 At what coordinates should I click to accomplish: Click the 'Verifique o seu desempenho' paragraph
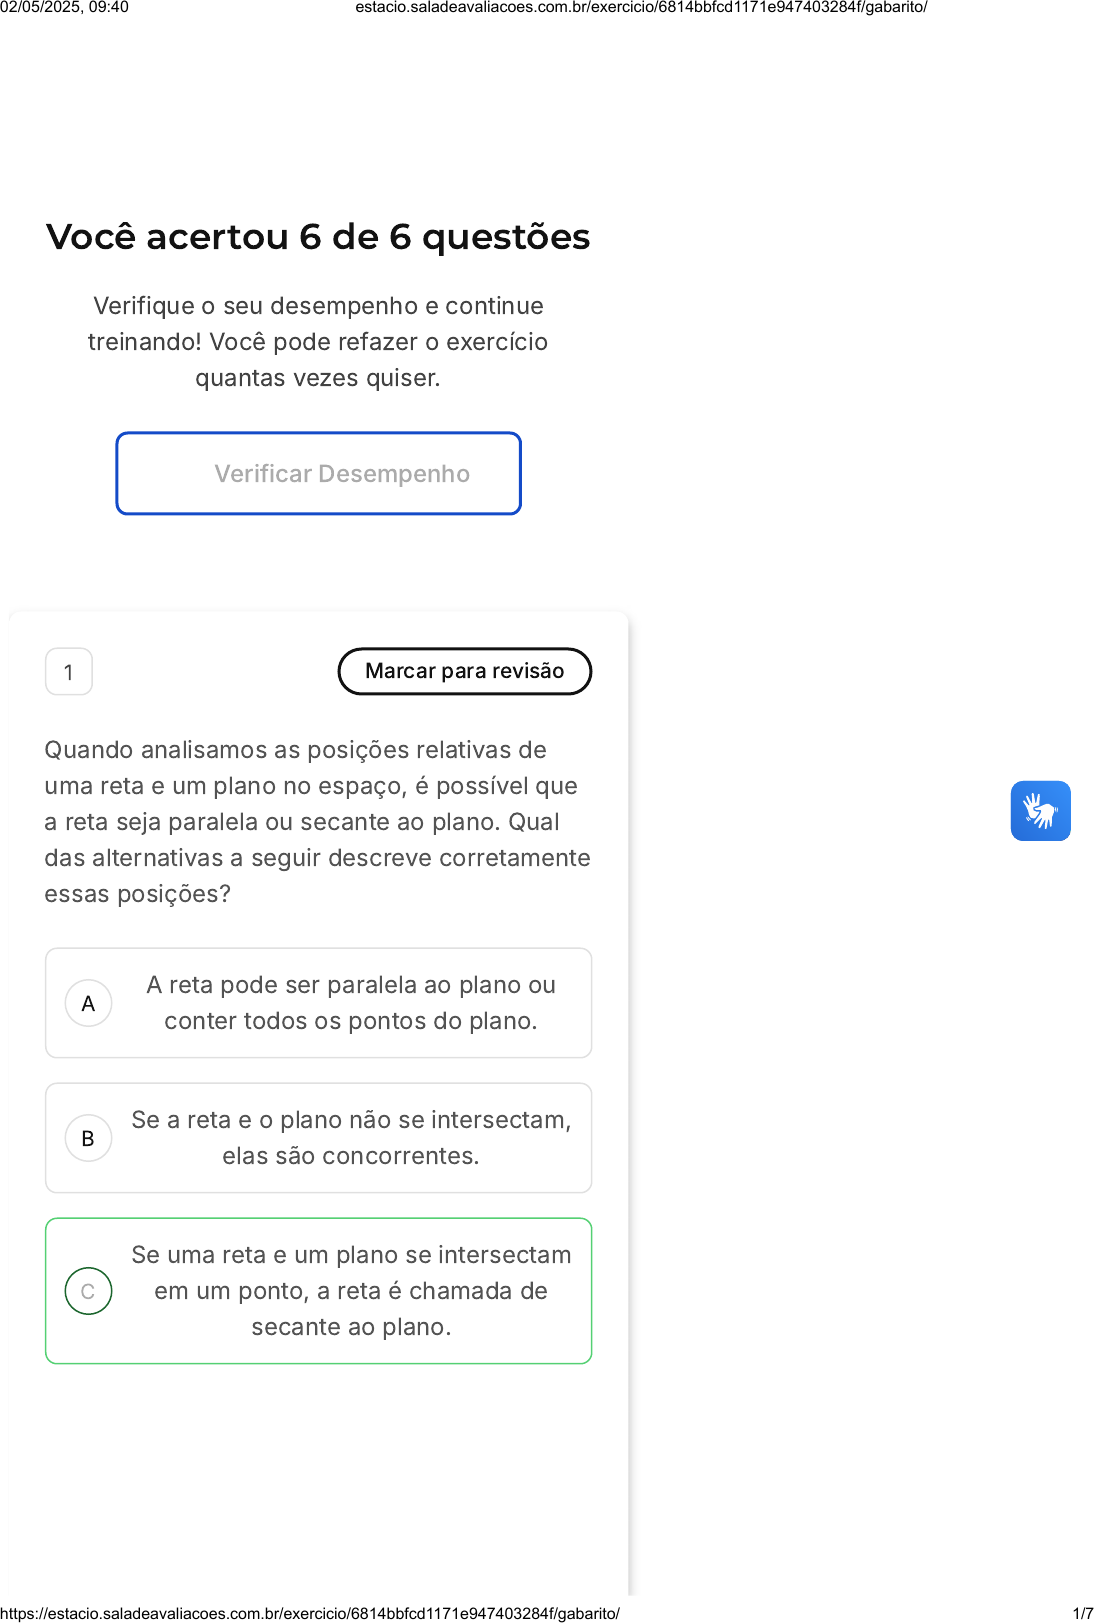click(318, 342)
